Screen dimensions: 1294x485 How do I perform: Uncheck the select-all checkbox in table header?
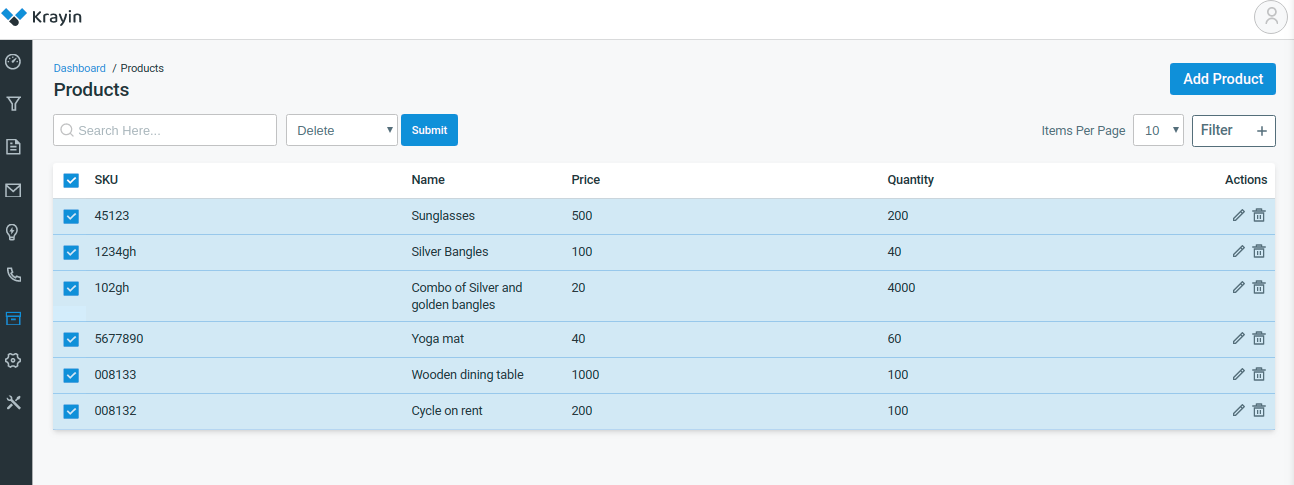[71, 180]
